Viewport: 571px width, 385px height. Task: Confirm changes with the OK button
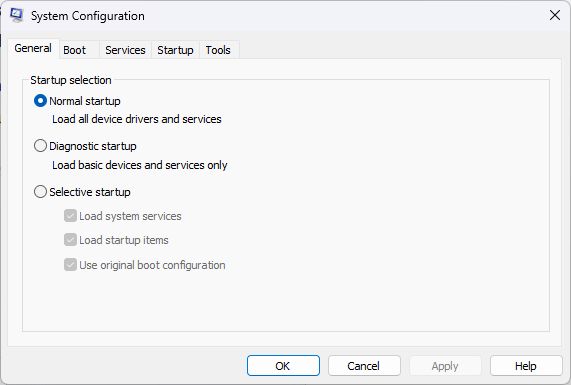tap(283, 366)
